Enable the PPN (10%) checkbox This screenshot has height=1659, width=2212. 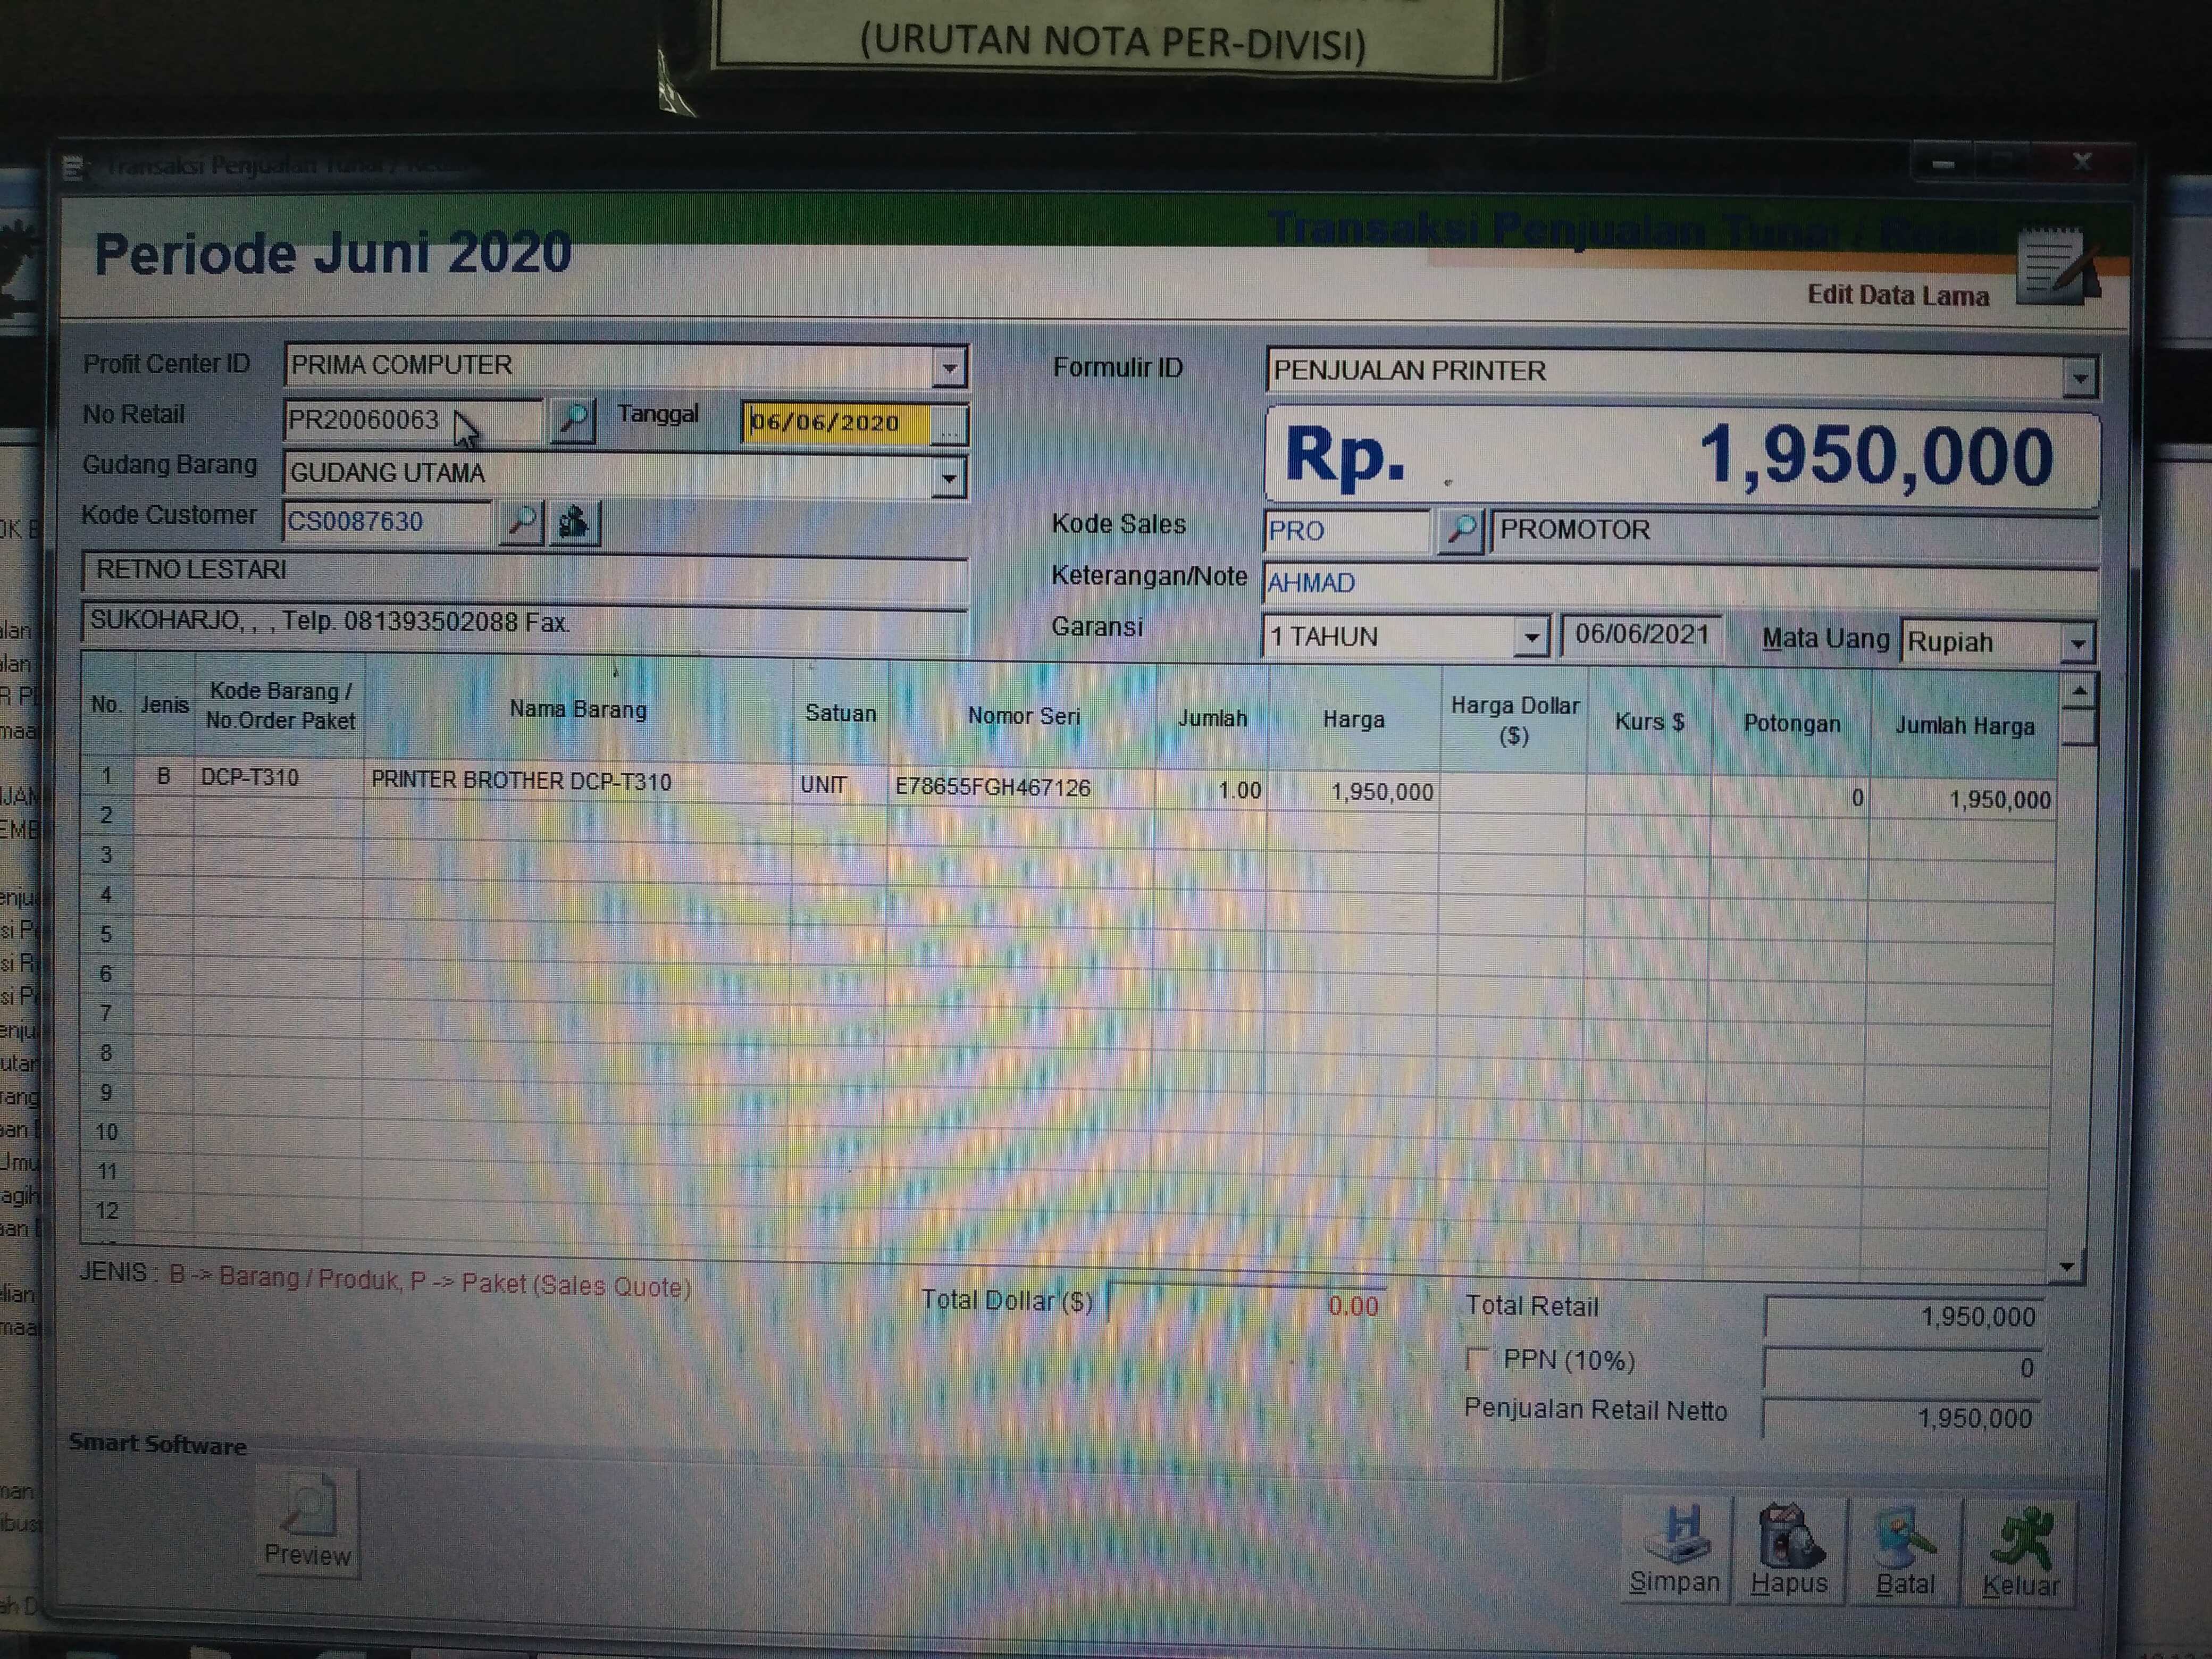coord(1477,1358)
